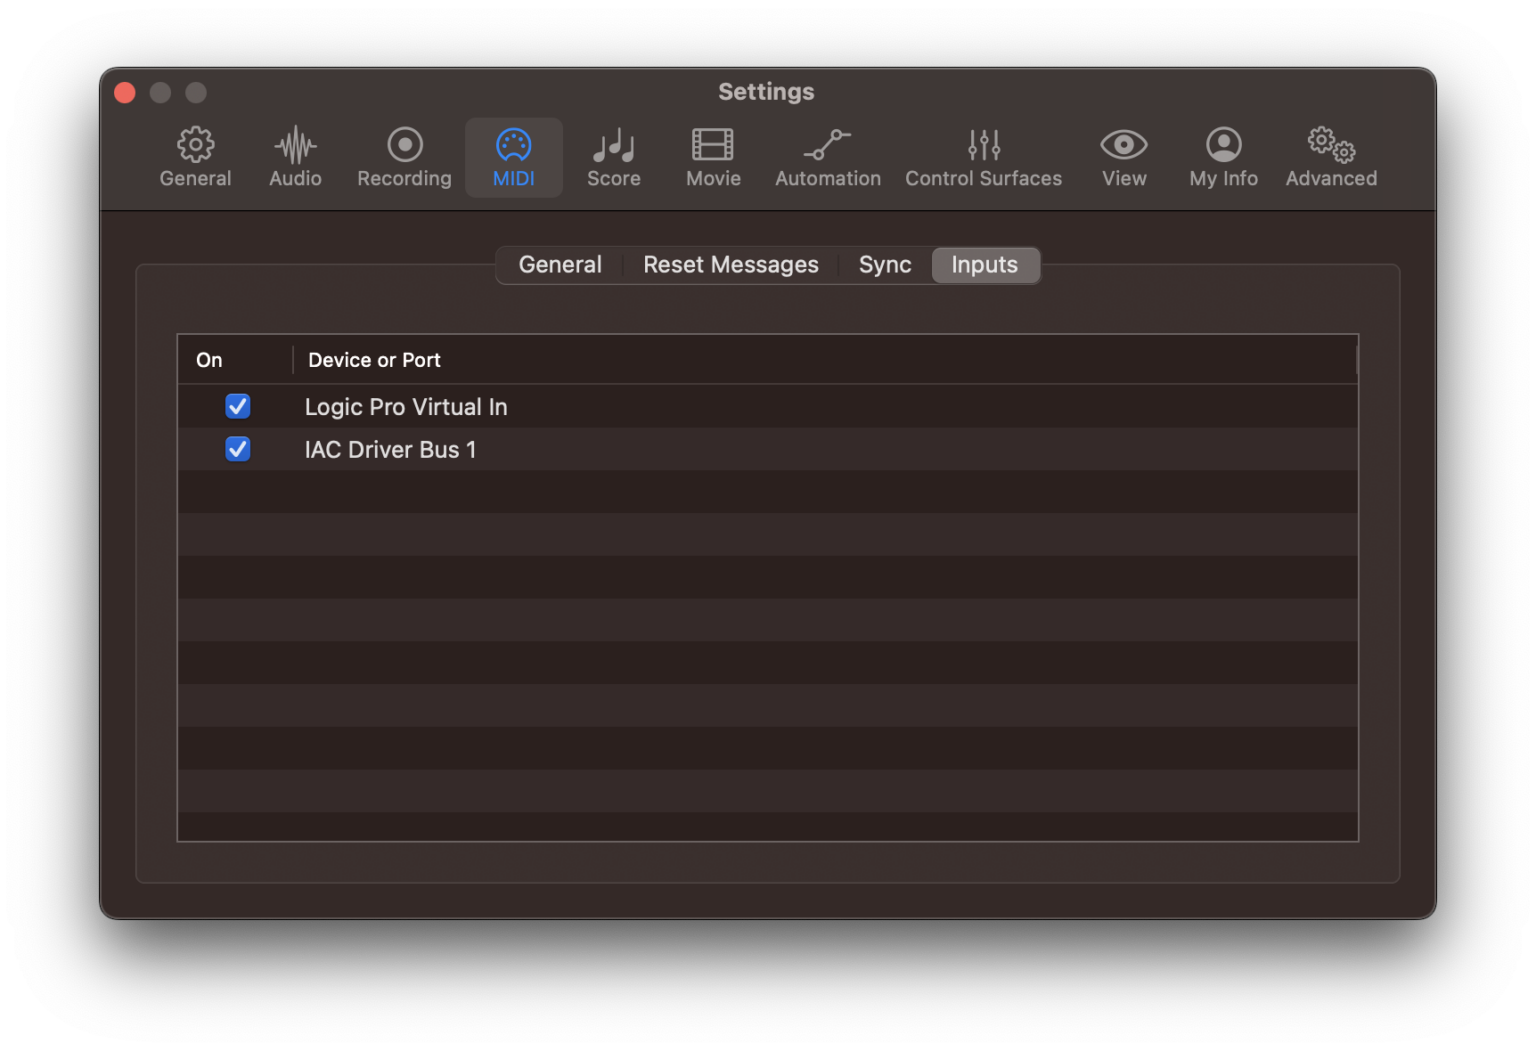
Task: Open the Audio settings pane
Action: 295,156
